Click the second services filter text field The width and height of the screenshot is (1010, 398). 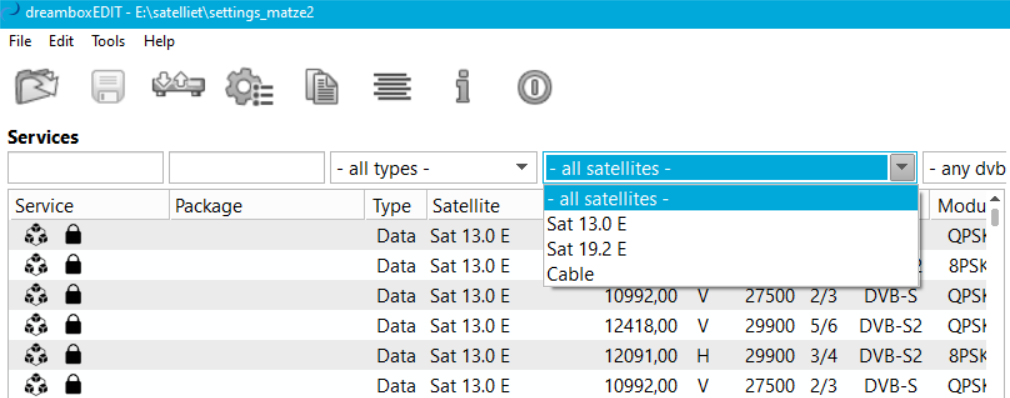coord(247,168)
